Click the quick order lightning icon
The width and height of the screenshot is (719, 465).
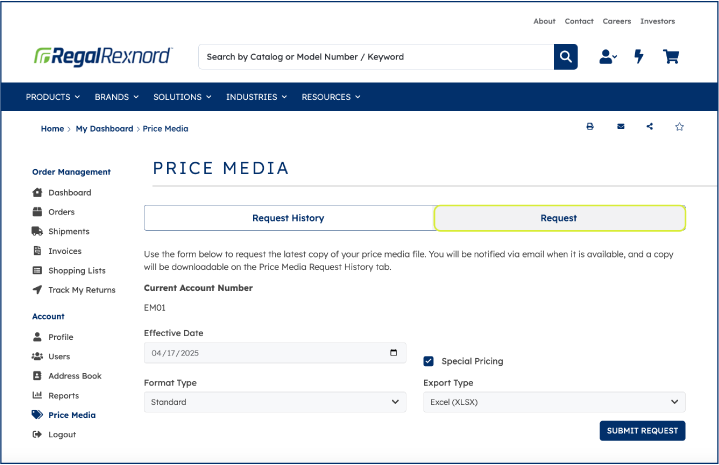(639, 56)
